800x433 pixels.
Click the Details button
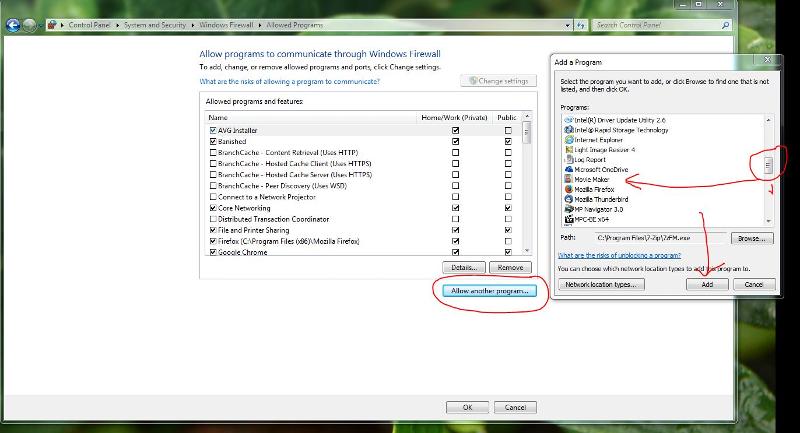[x=464, y=267]
